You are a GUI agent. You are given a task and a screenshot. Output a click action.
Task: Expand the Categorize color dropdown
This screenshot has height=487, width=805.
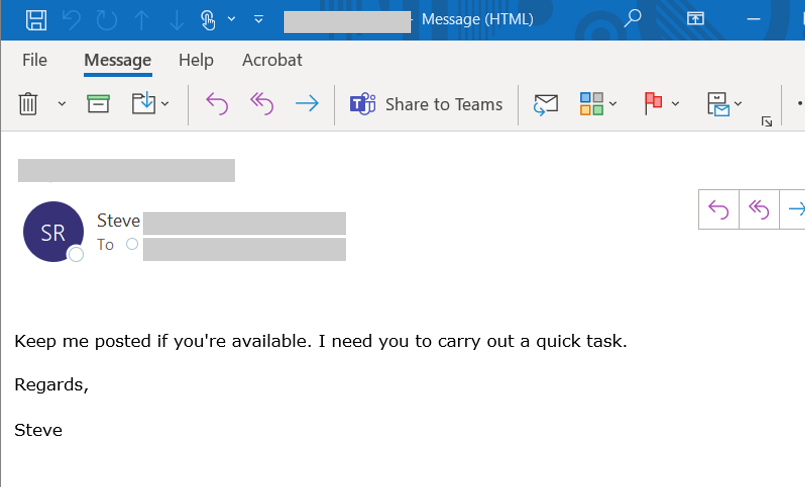coord(613,103)
